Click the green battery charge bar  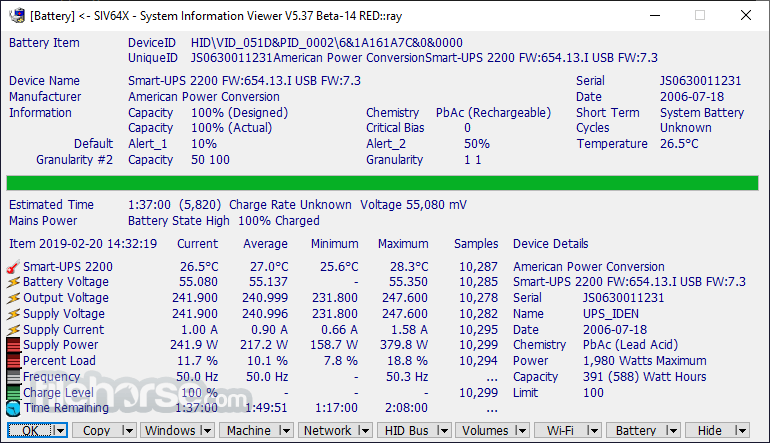coord(383,183)
